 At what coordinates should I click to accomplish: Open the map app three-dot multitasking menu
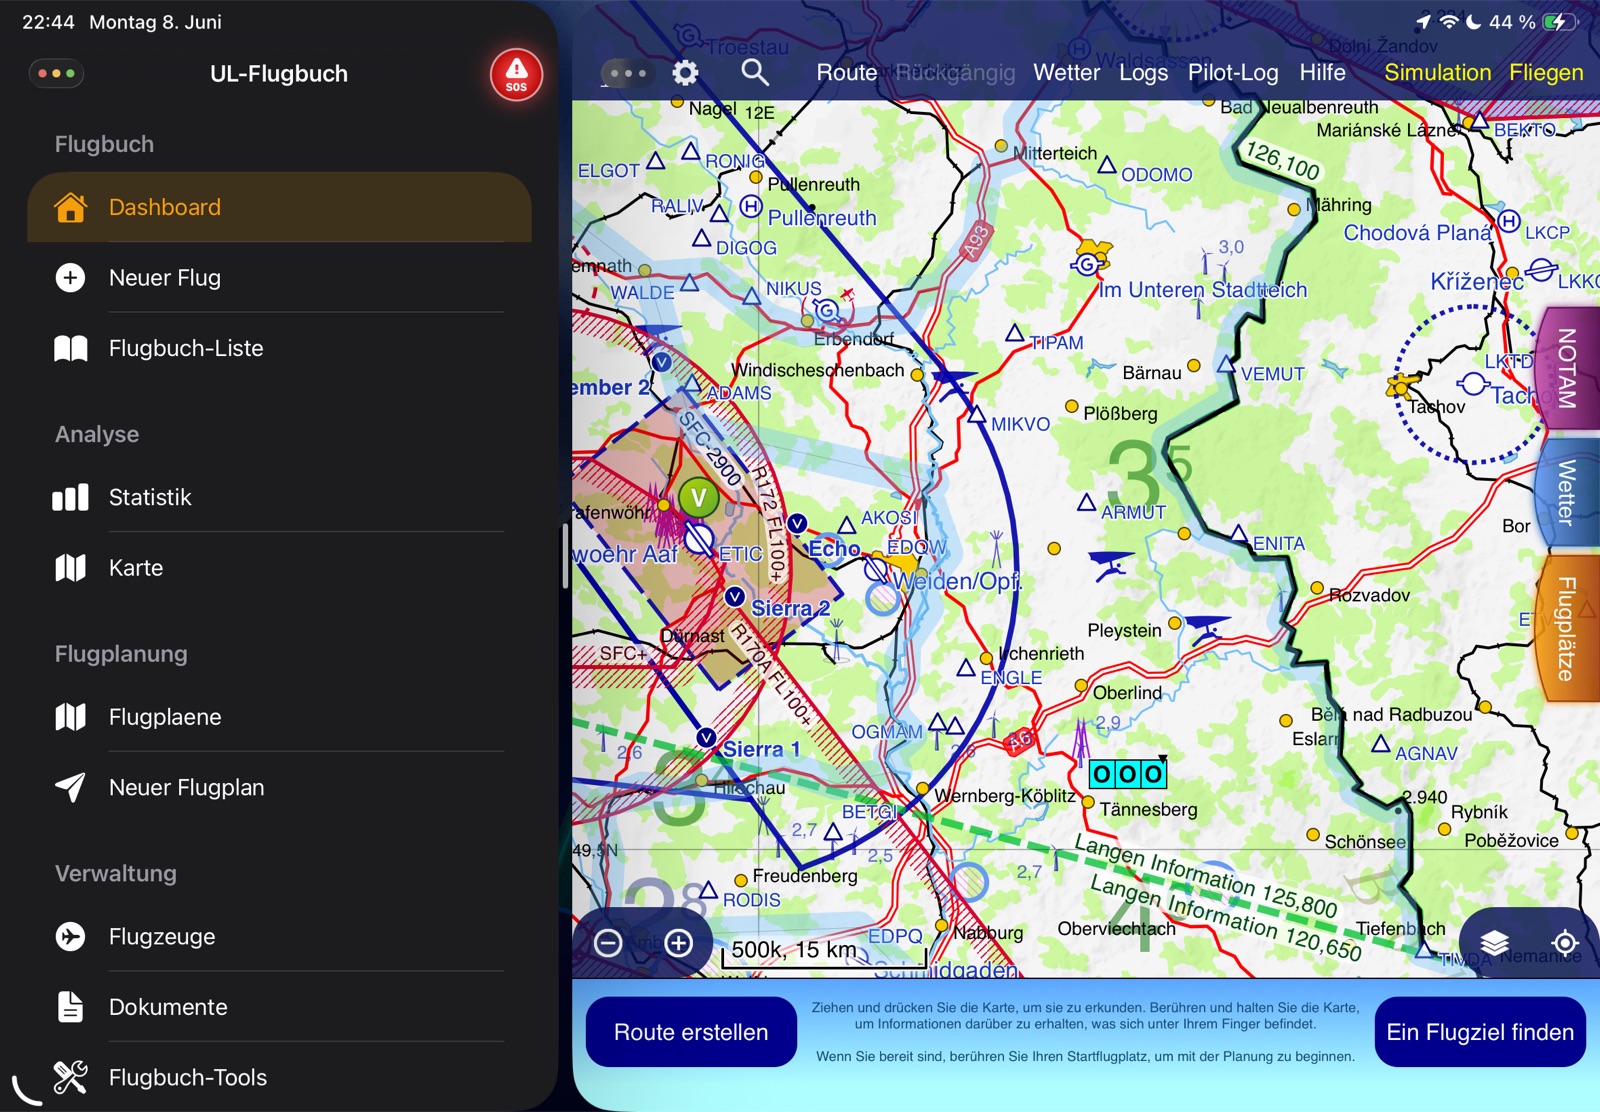point(627,73)
